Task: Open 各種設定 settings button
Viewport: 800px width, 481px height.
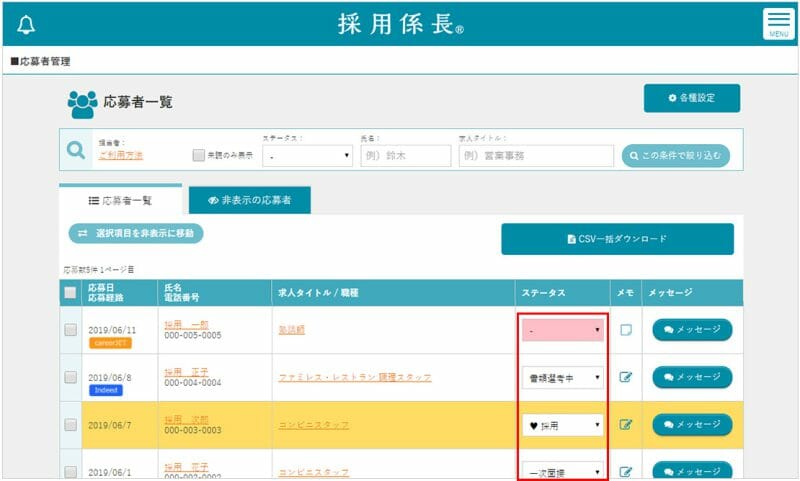Action: click(x=692, y=98)
